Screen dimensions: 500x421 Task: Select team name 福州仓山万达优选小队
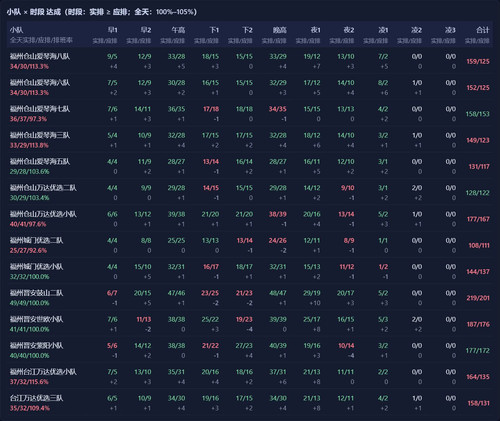(43, 214)
